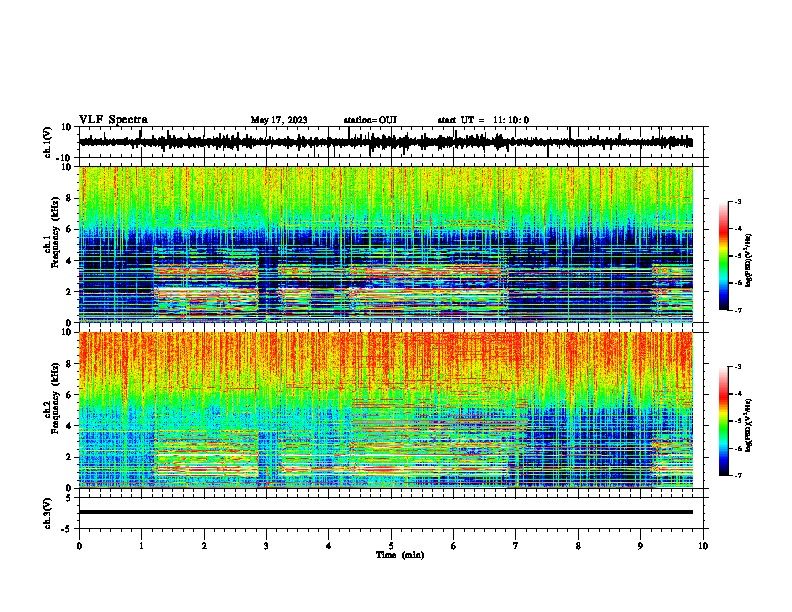792x612 pixels.
Task: Click the ch.3 flat waveform trace
Action: 386,512
